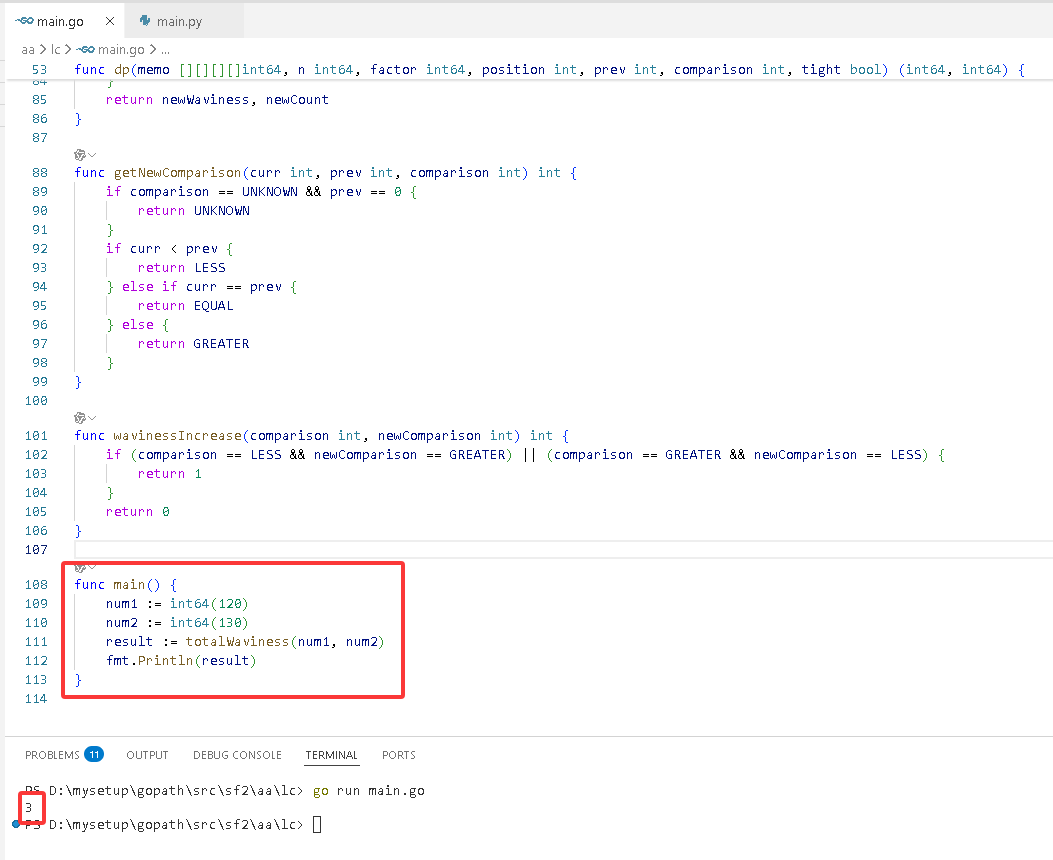Click line number 114 in the gutter
Viewport: 1053px width, 860px height.
coord(36,699)
